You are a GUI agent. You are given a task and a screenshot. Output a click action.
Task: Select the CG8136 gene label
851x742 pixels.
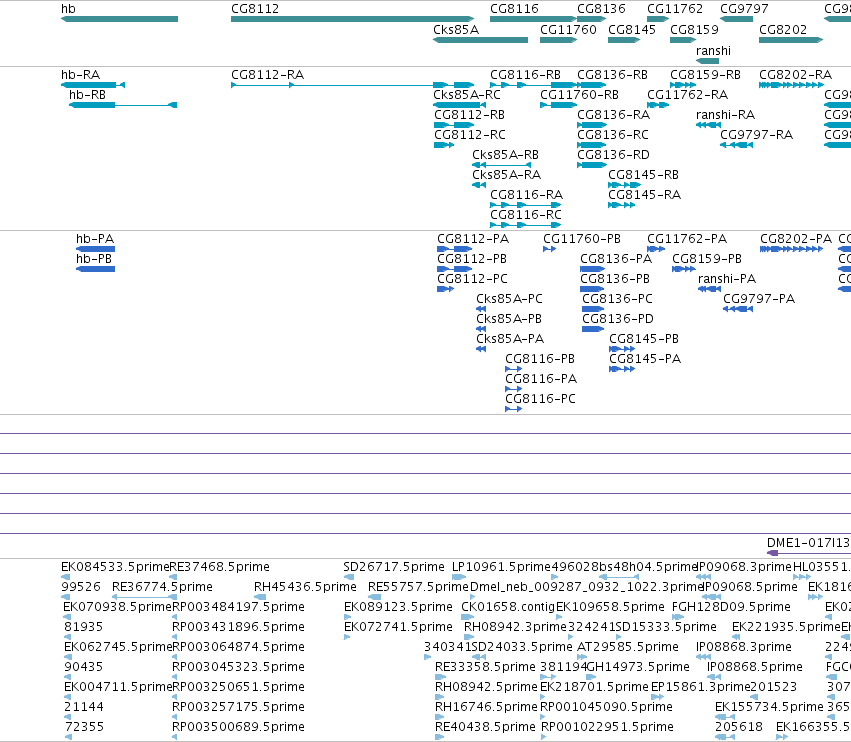click(x=601, y=9)
